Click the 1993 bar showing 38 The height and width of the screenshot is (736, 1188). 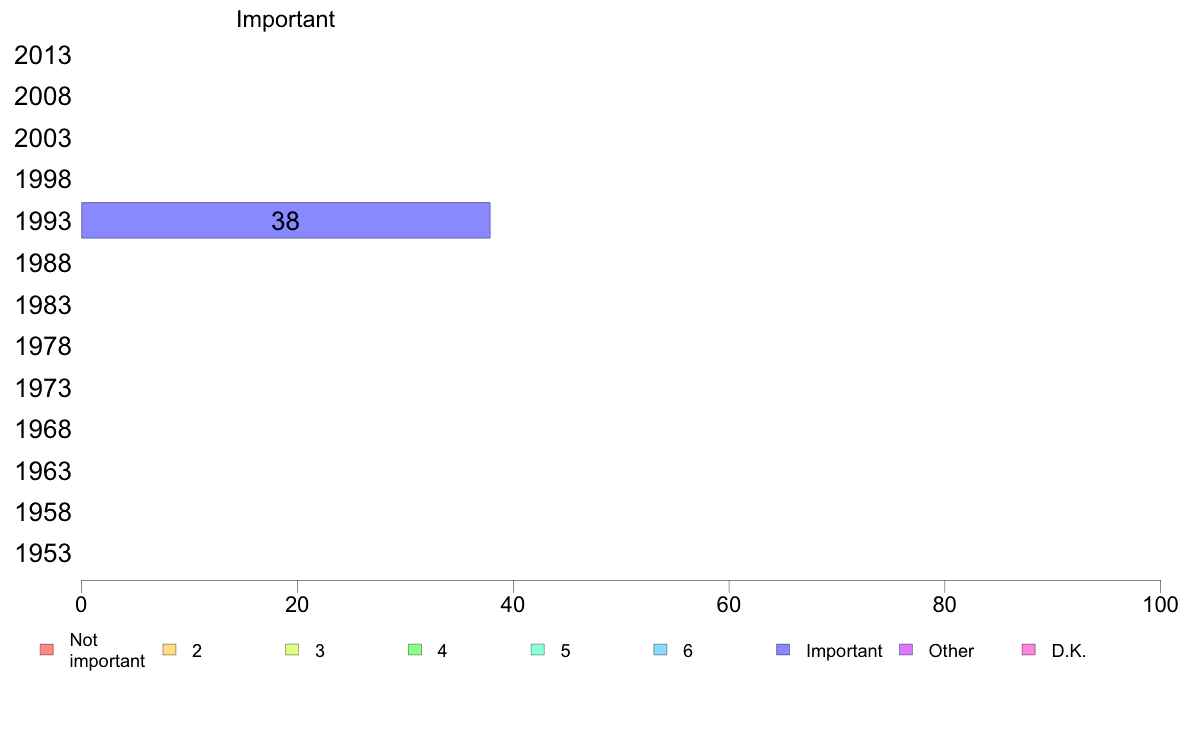pyautogui.click(x=286, y=221)
